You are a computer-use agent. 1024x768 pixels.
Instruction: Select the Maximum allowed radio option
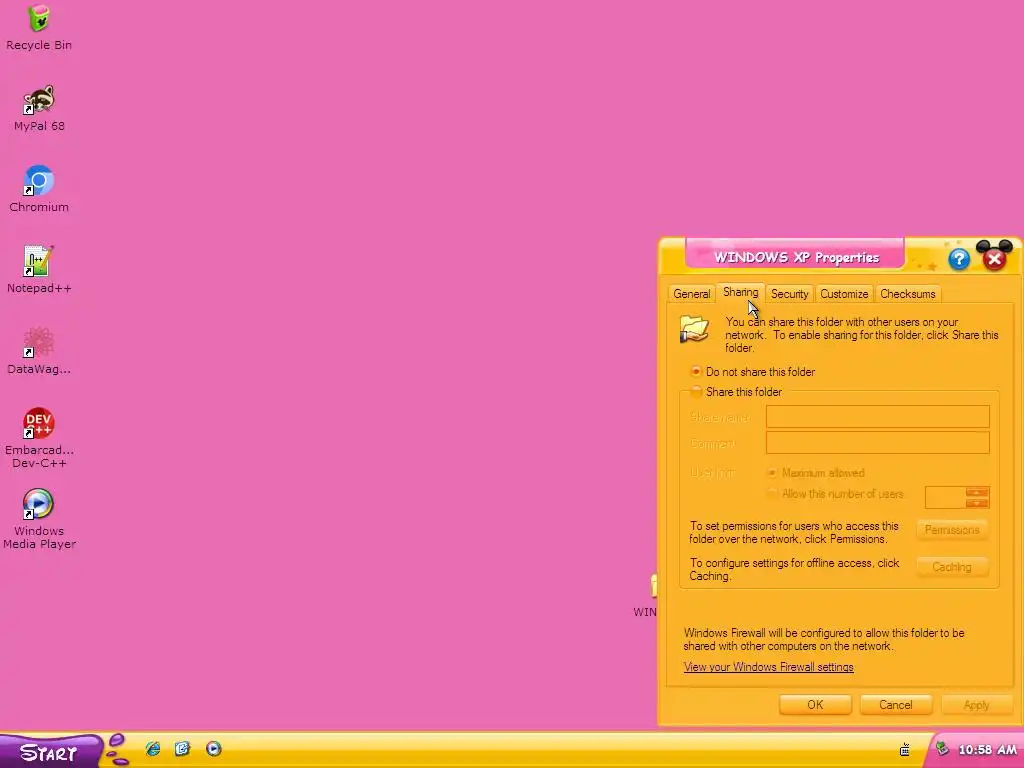point(816,473)
